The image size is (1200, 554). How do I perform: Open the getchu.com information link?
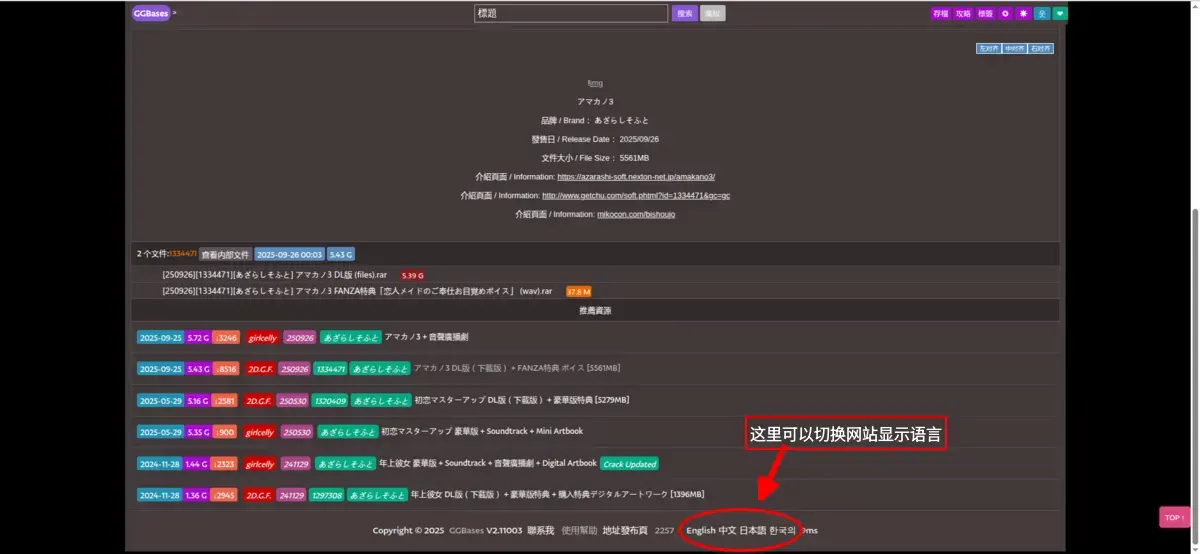click(x=636, y=195)
